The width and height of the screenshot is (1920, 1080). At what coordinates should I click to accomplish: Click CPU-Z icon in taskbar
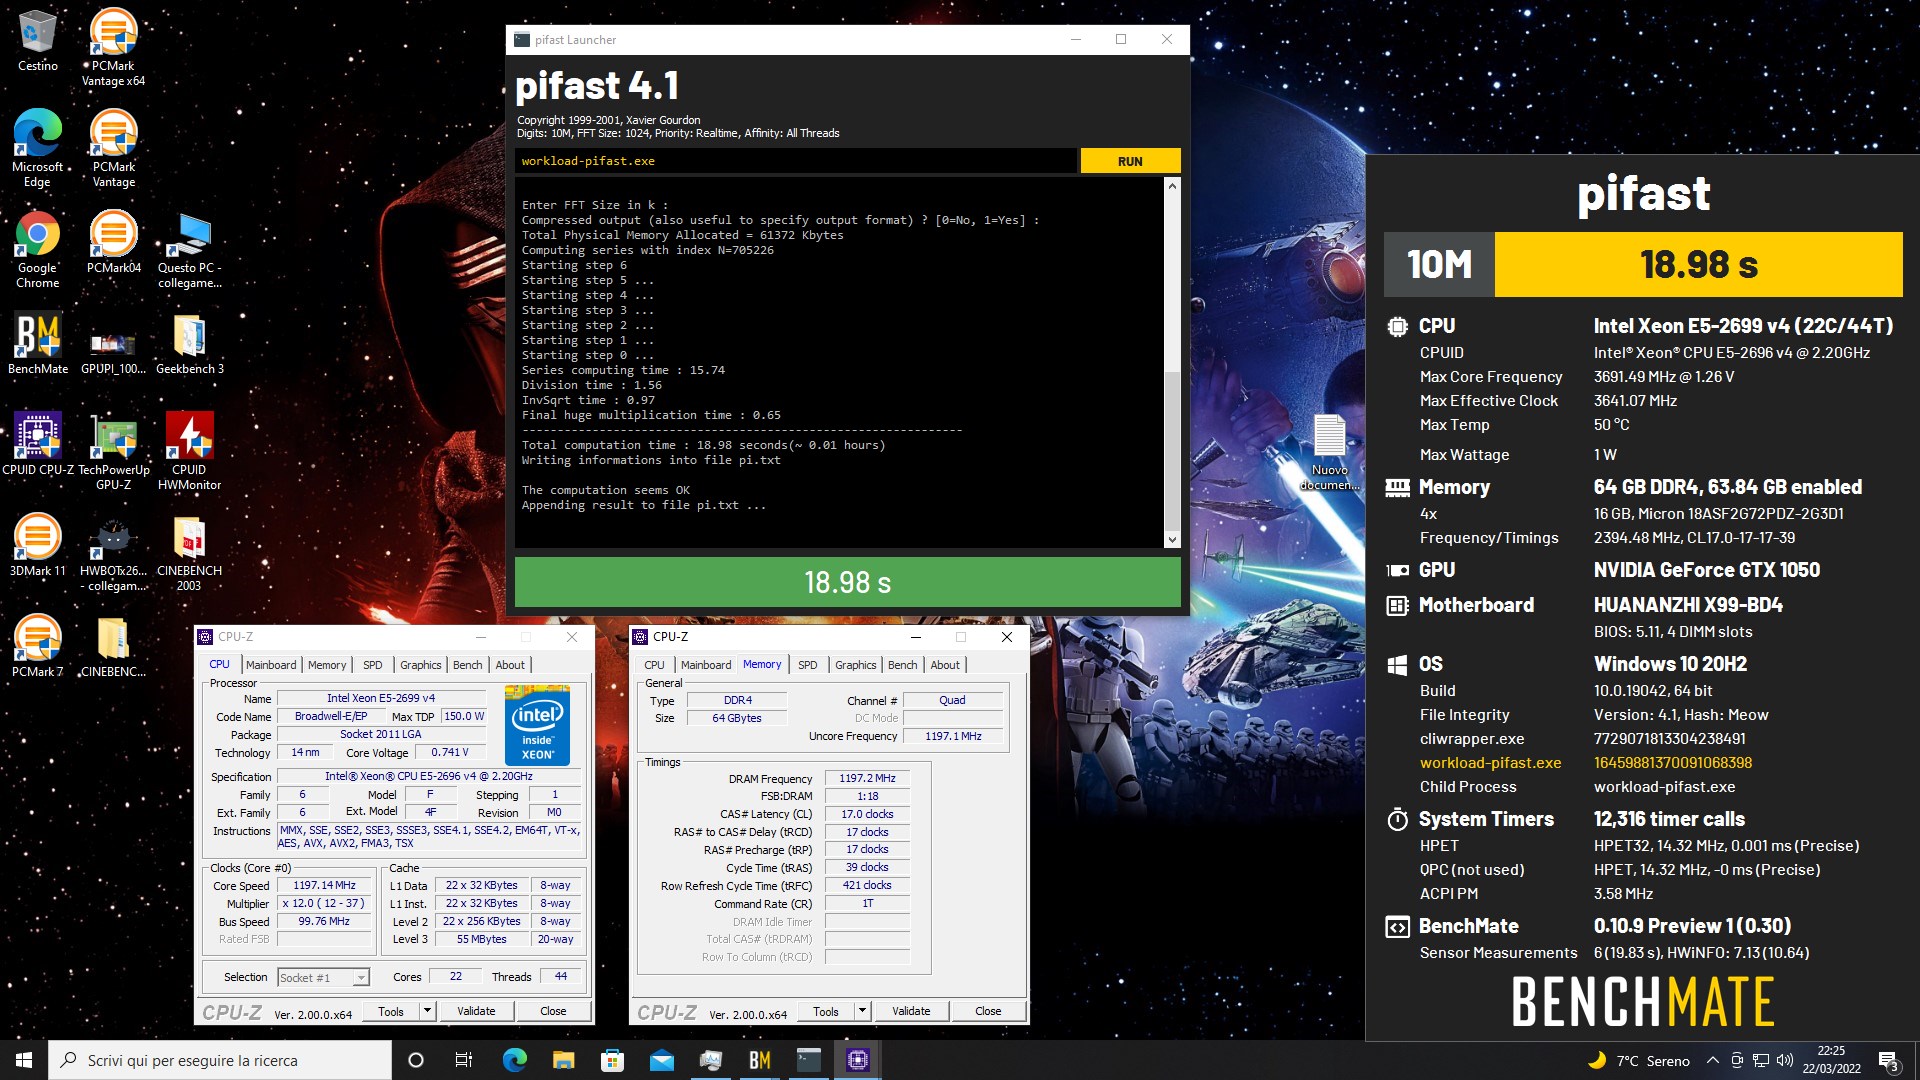[x=858, y=1060]
